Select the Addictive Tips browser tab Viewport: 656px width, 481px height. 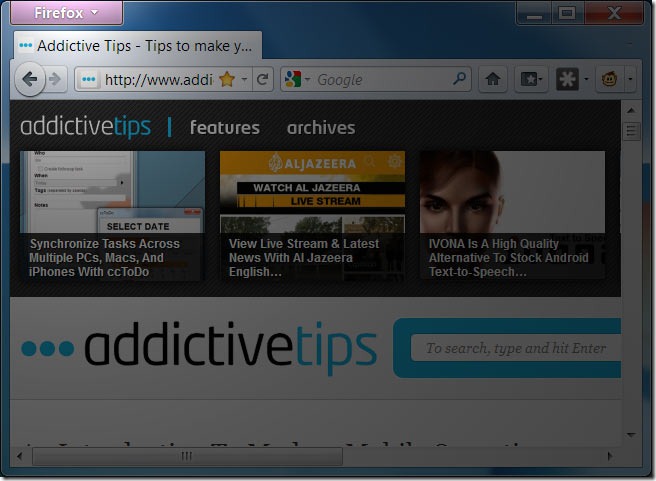(x=138, y=45)
